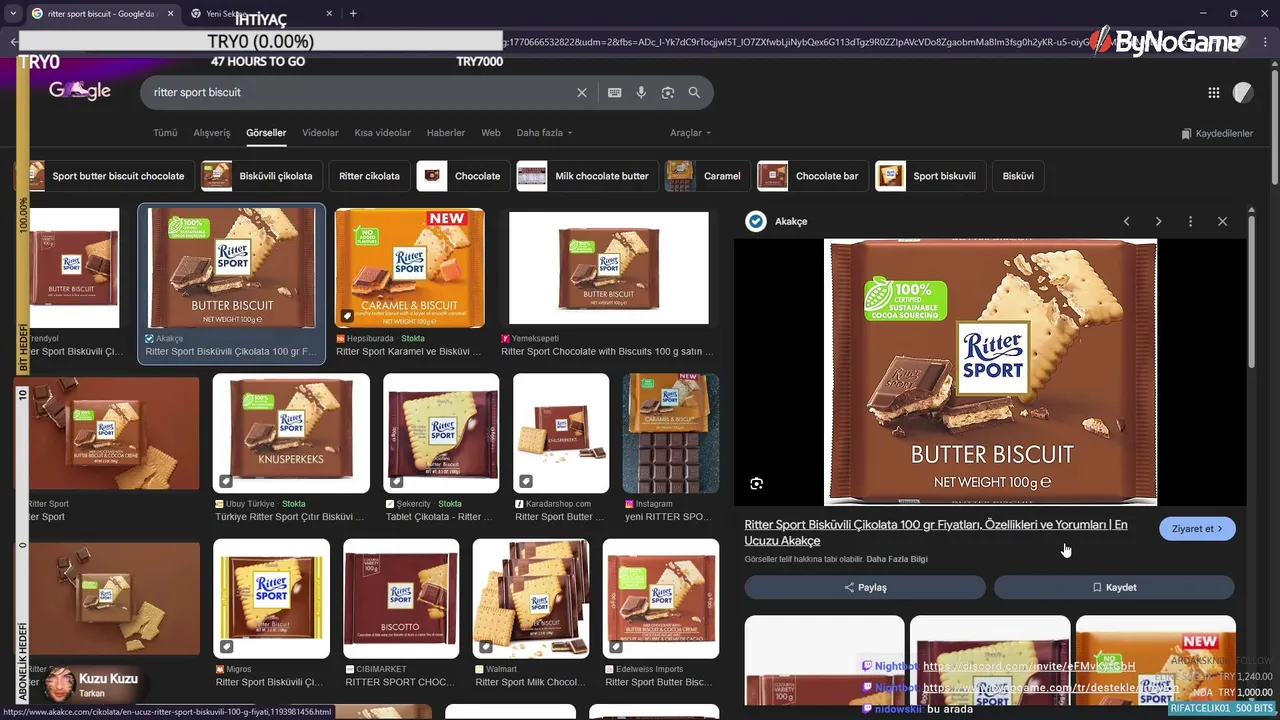Select the Görseller tab
This screenshot has width=1280, height=720.
pos(266,133)
